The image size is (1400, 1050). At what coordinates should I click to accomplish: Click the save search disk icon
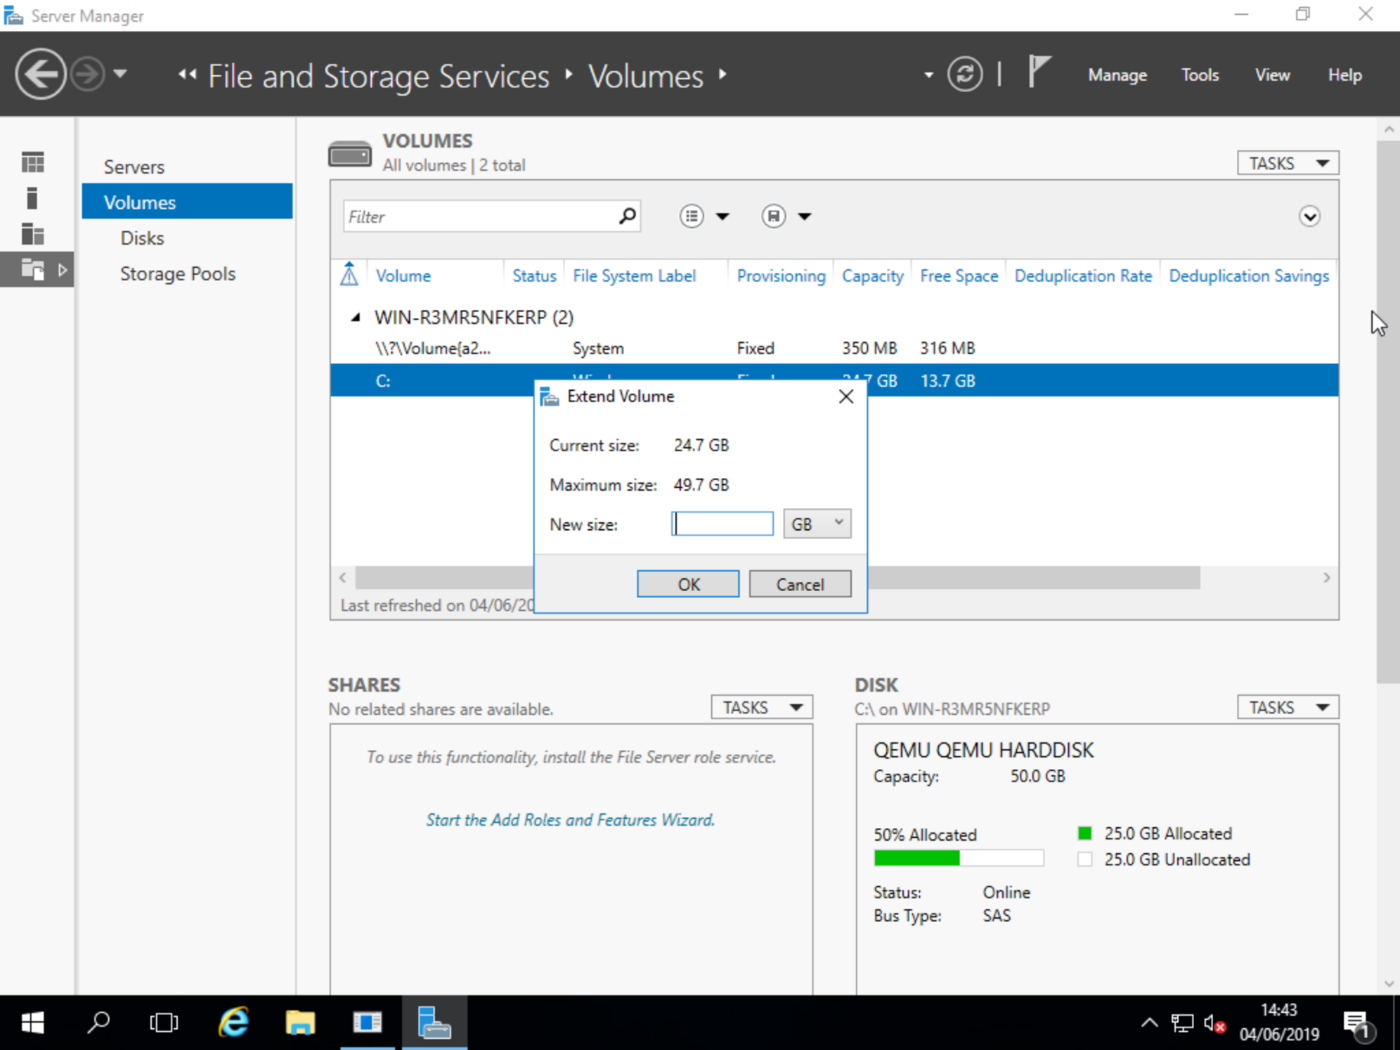[x=773, y=215]
